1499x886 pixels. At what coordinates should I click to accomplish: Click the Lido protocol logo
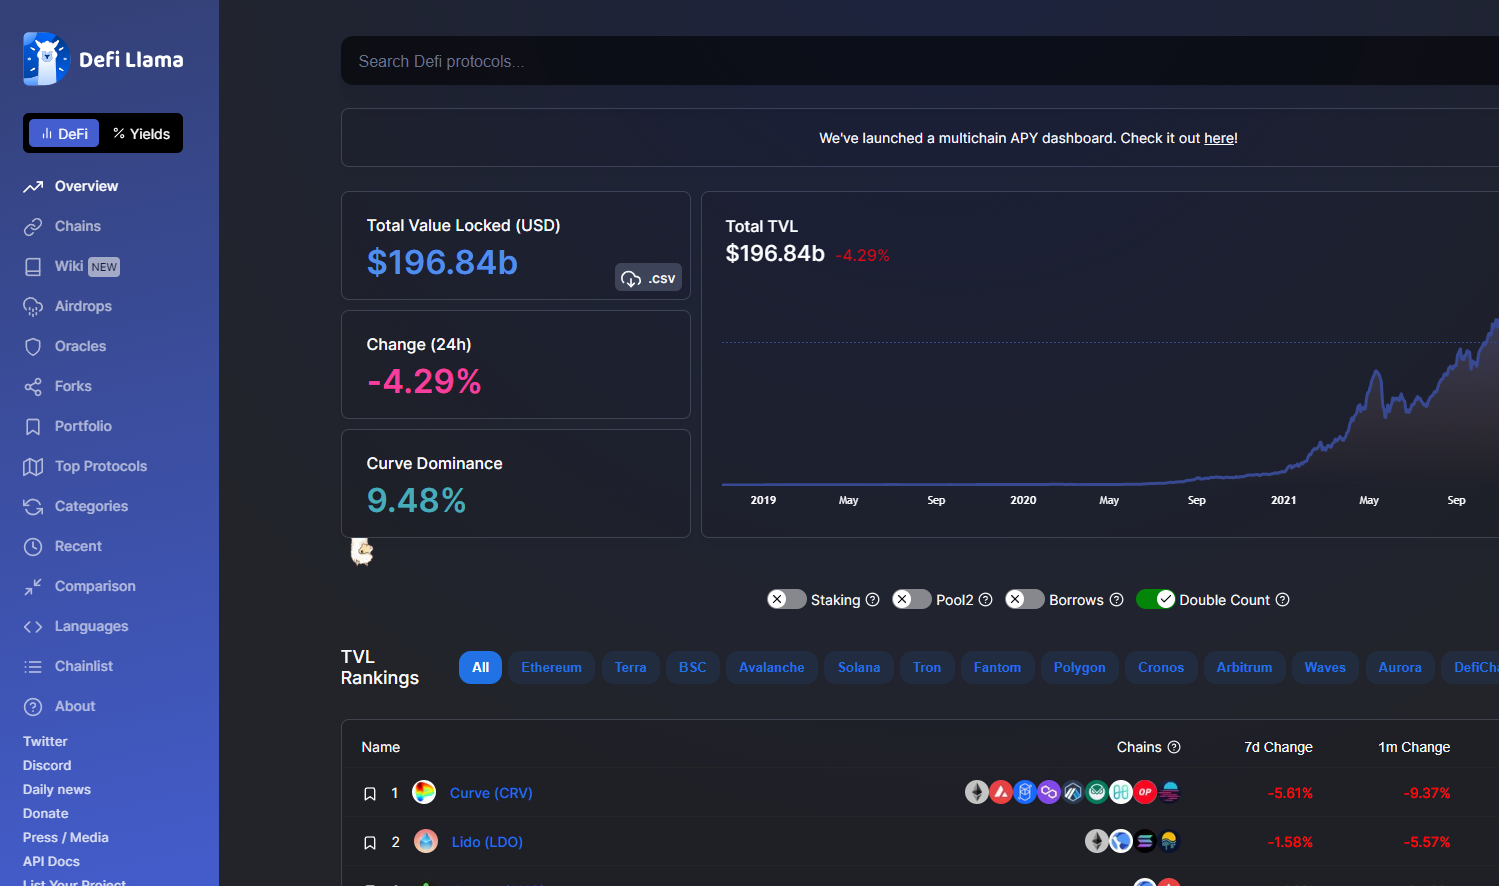point(426,841)
